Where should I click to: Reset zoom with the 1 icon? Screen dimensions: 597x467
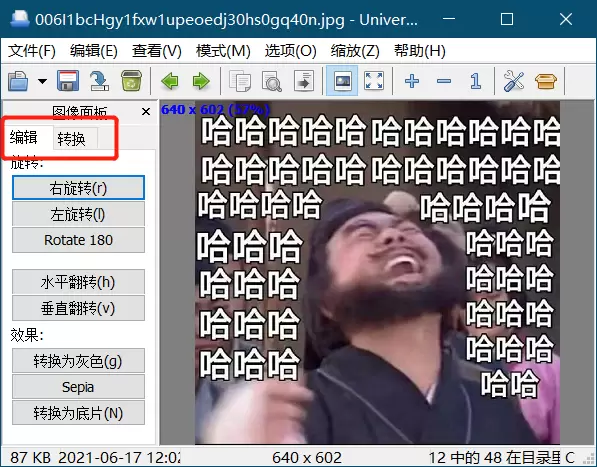click(x=476, y=81)
